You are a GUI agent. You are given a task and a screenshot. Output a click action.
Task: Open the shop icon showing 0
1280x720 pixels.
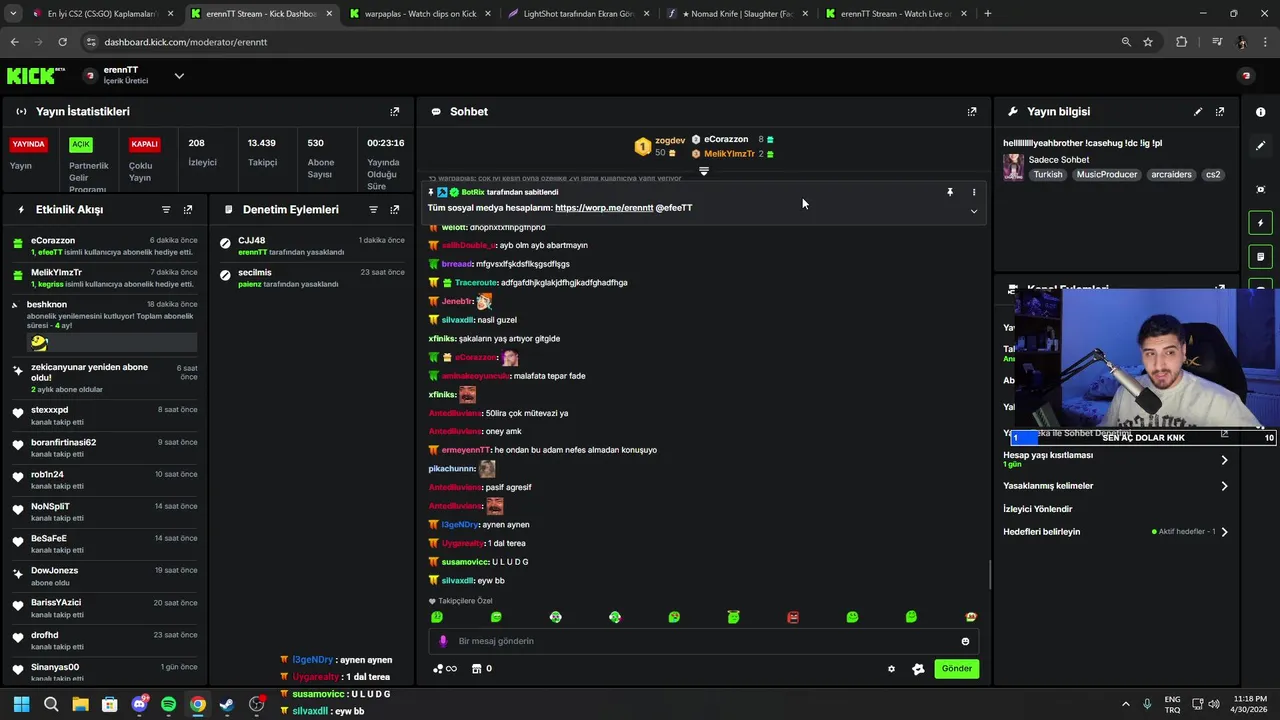pyautogui.click(x=482, y=669)
